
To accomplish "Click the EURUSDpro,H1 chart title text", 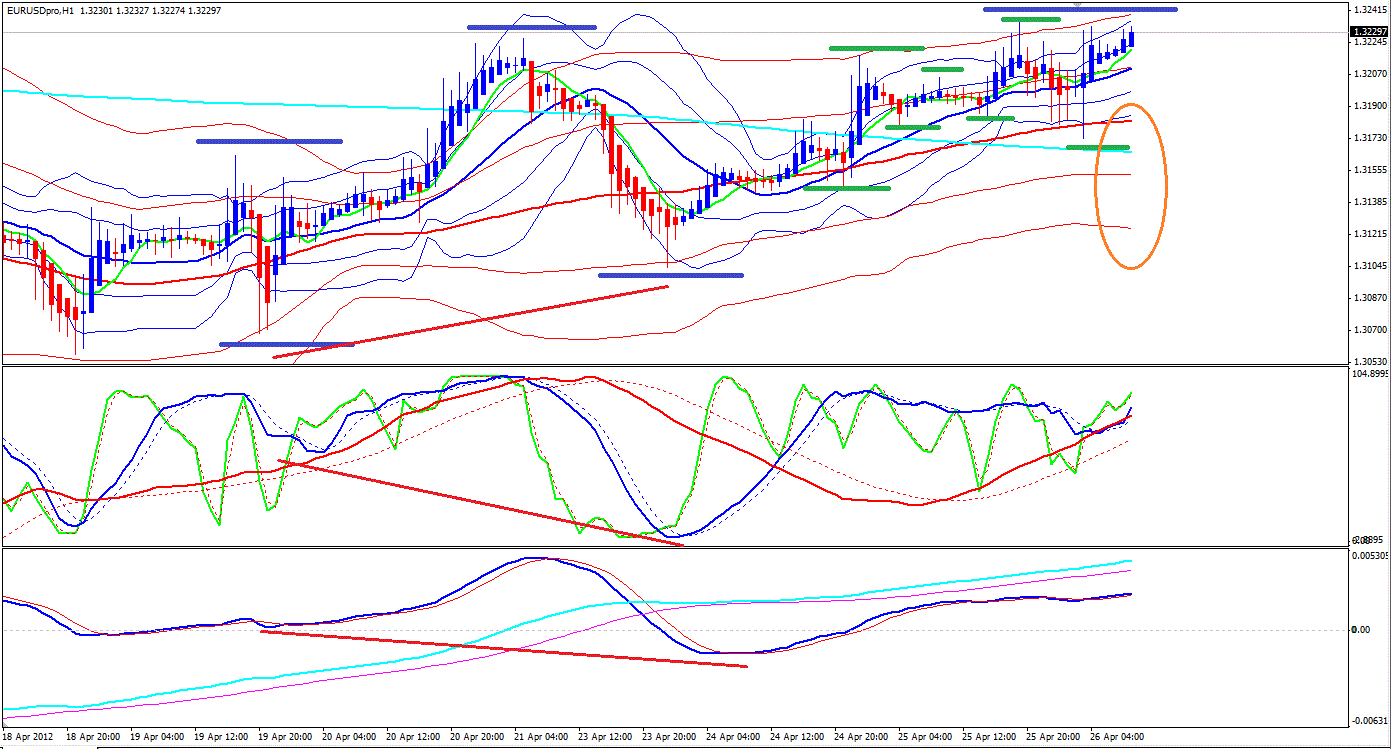I will pos(39,10).
